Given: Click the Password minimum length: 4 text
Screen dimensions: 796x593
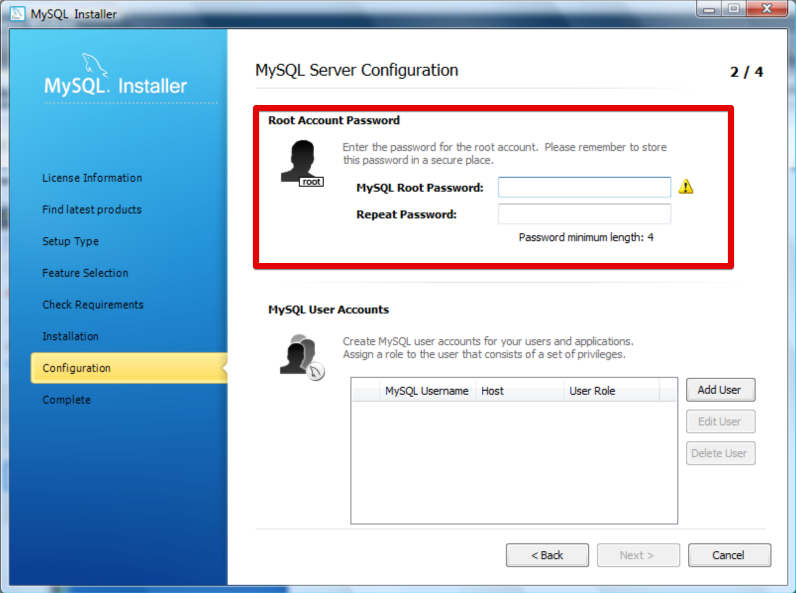Looking at the screenshot, I should pos(586,237).
